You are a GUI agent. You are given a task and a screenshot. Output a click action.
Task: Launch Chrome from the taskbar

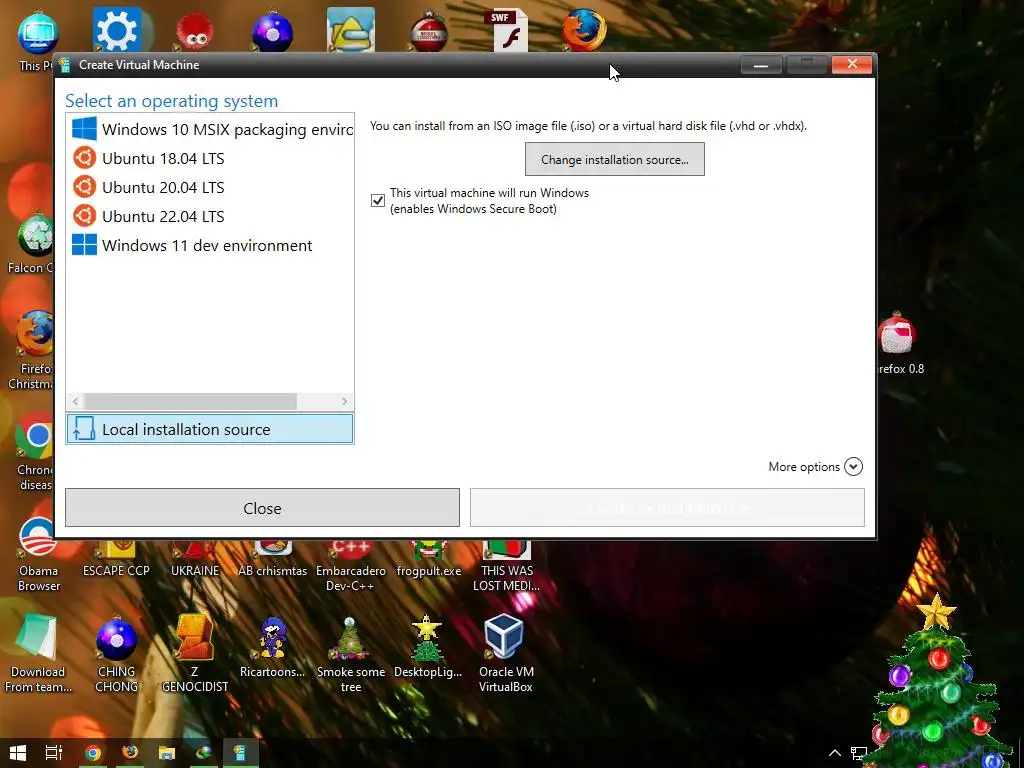tap(93, 753)
